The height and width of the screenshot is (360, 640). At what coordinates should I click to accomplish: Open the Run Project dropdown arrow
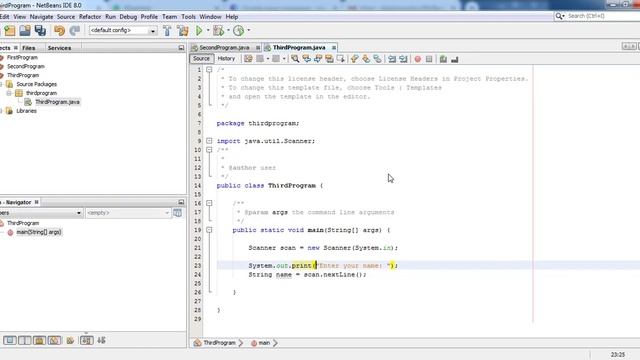pos(208,30)
